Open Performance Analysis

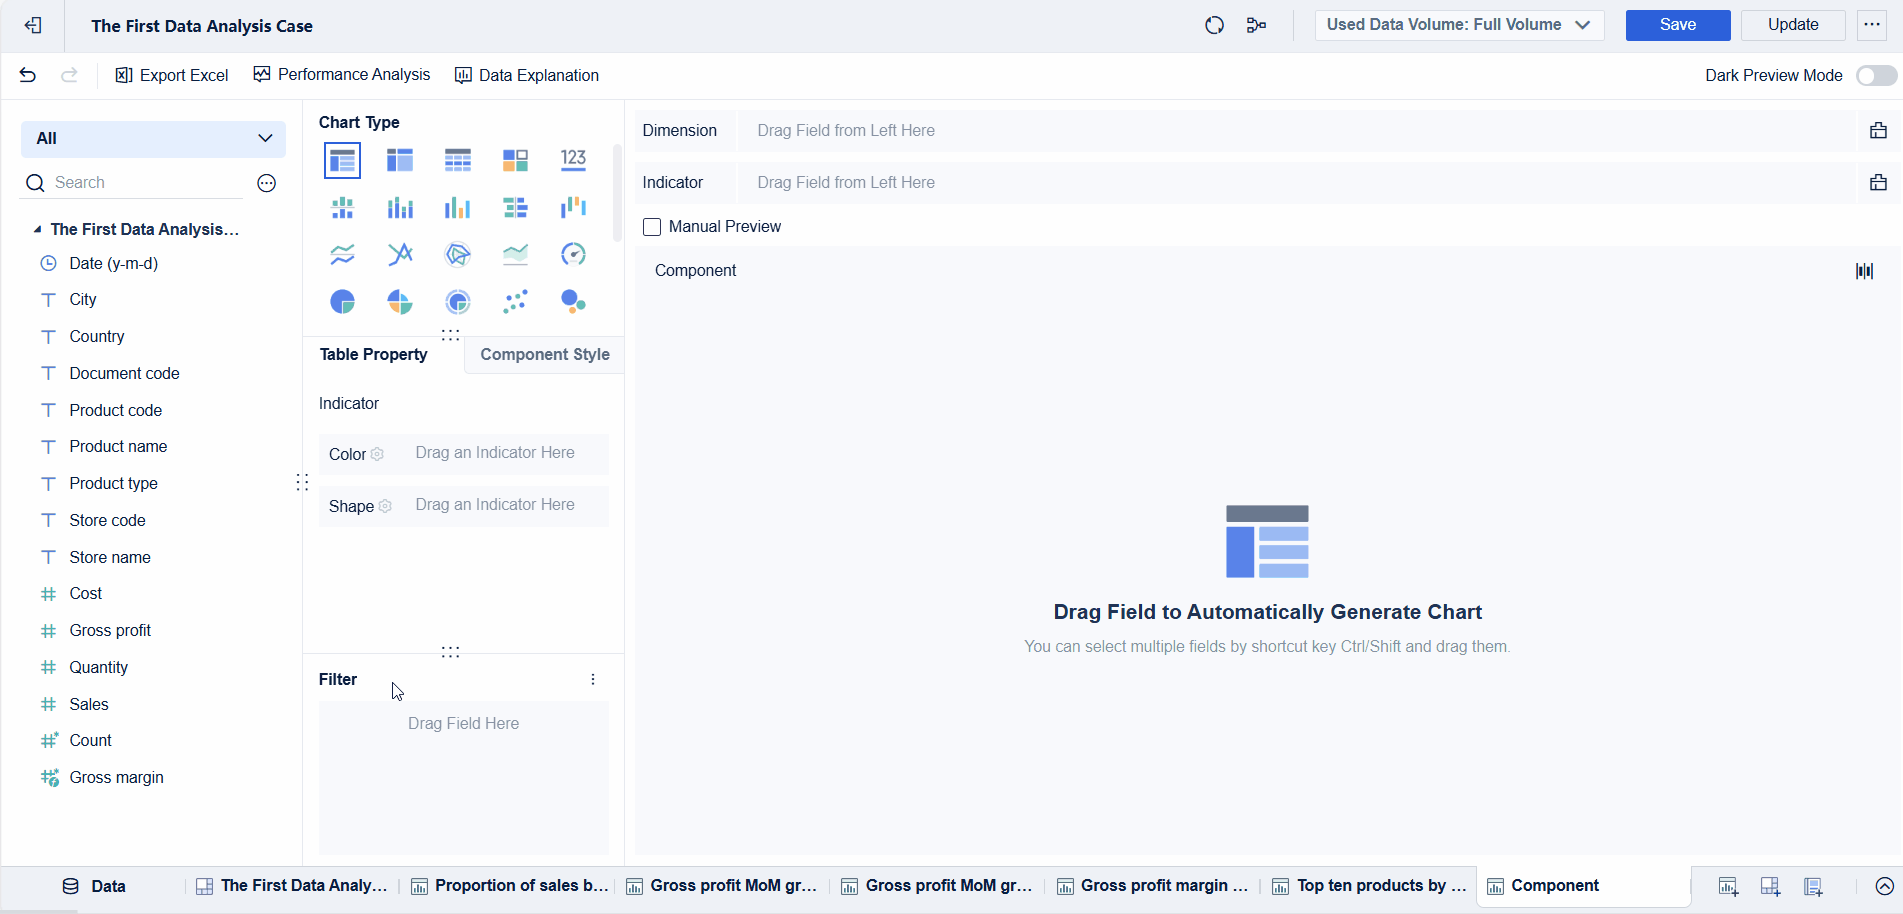tap(342, 75)
